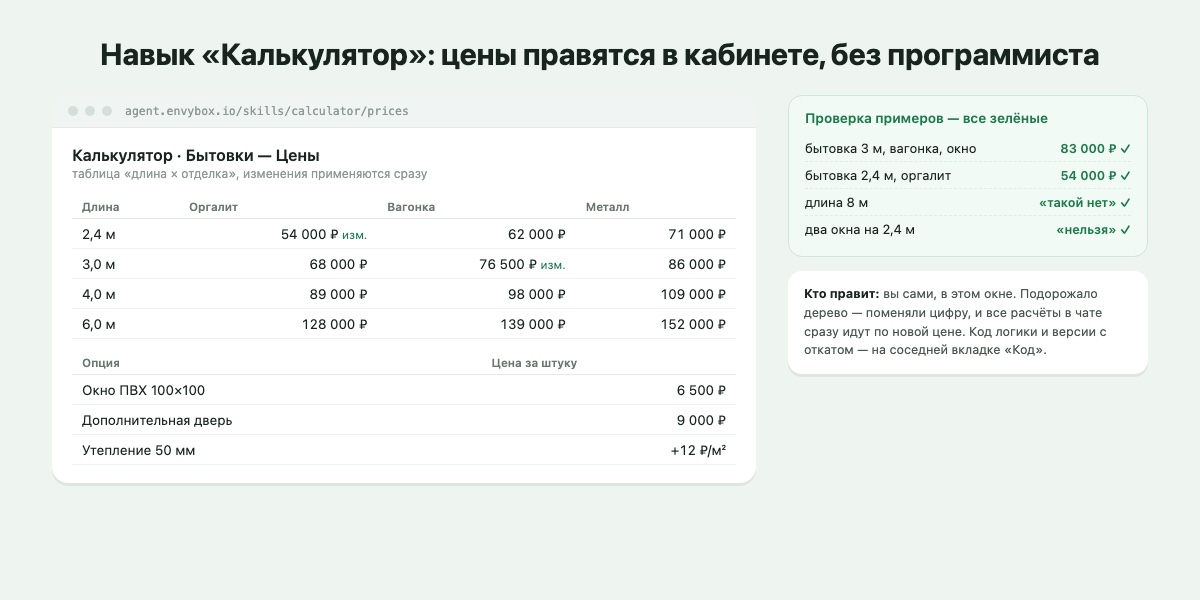This screenshot has width=1200, height=600.
Task: Click the «Проверка примеров — все зелёные» heading
Action: [926, 118]
